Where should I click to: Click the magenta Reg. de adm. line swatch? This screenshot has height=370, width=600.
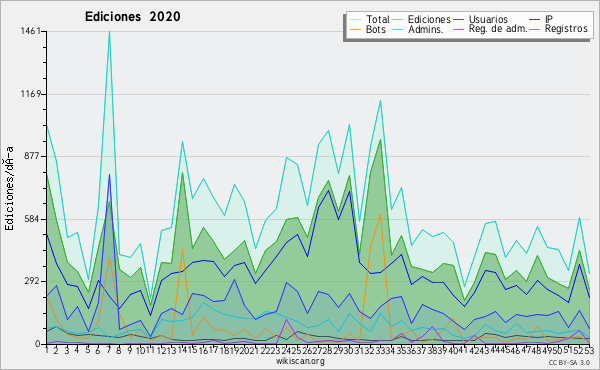[458, 29]
